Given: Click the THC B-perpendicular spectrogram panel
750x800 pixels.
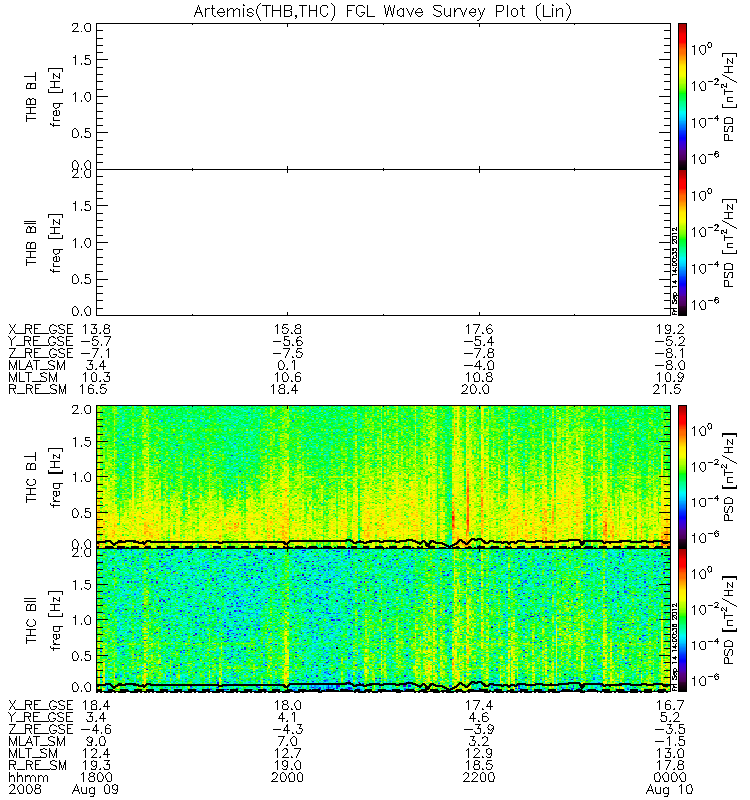Looking at the screenshot, I should tap(383, 477).
